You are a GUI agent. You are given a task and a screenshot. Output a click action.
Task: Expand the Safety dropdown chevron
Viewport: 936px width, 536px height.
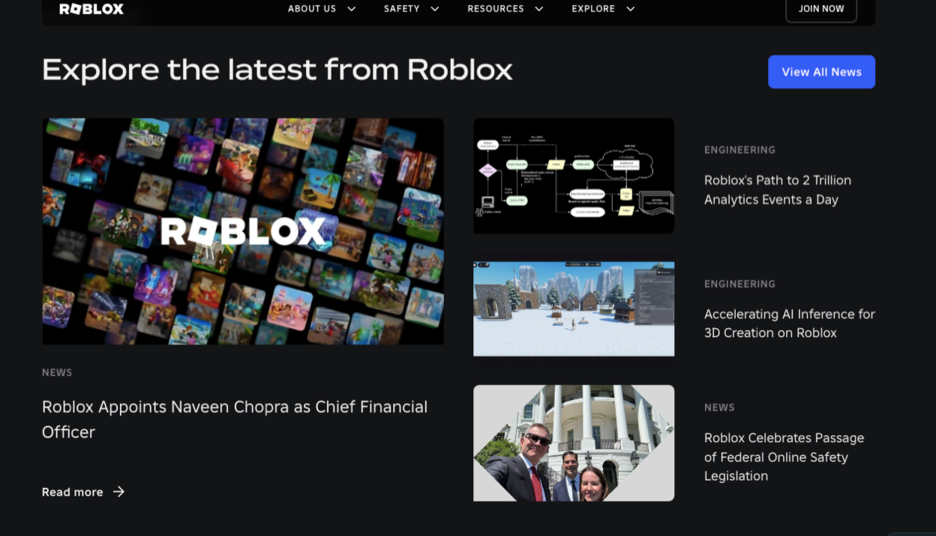point(435,9)
